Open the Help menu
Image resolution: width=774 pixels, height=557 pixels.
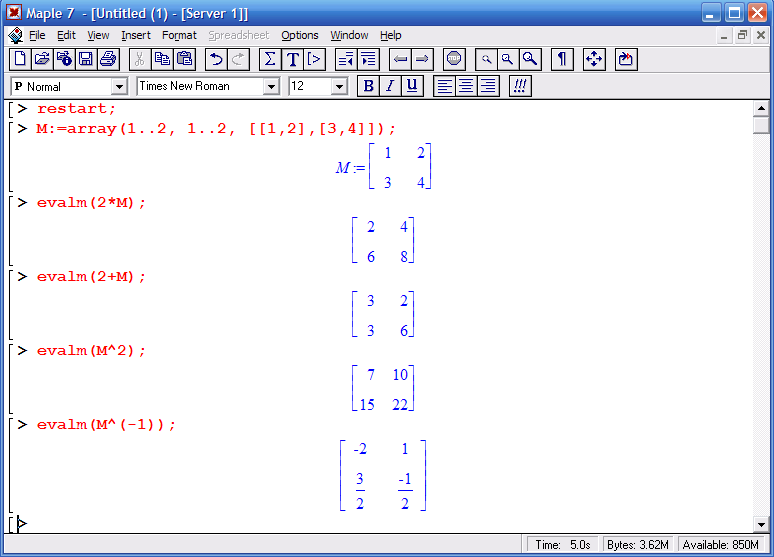point(390,36)
